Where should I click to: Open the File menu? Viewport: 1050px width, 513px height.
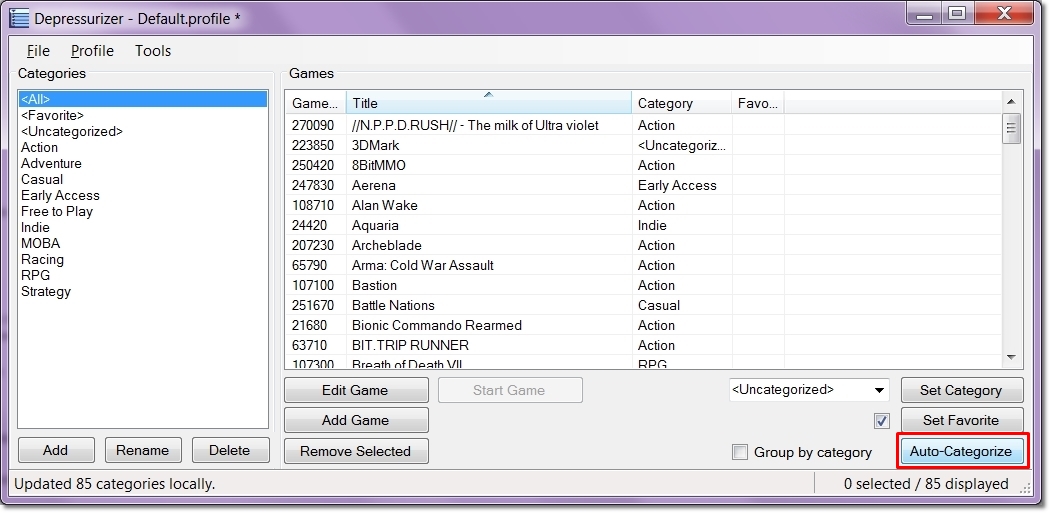(38, 51)
